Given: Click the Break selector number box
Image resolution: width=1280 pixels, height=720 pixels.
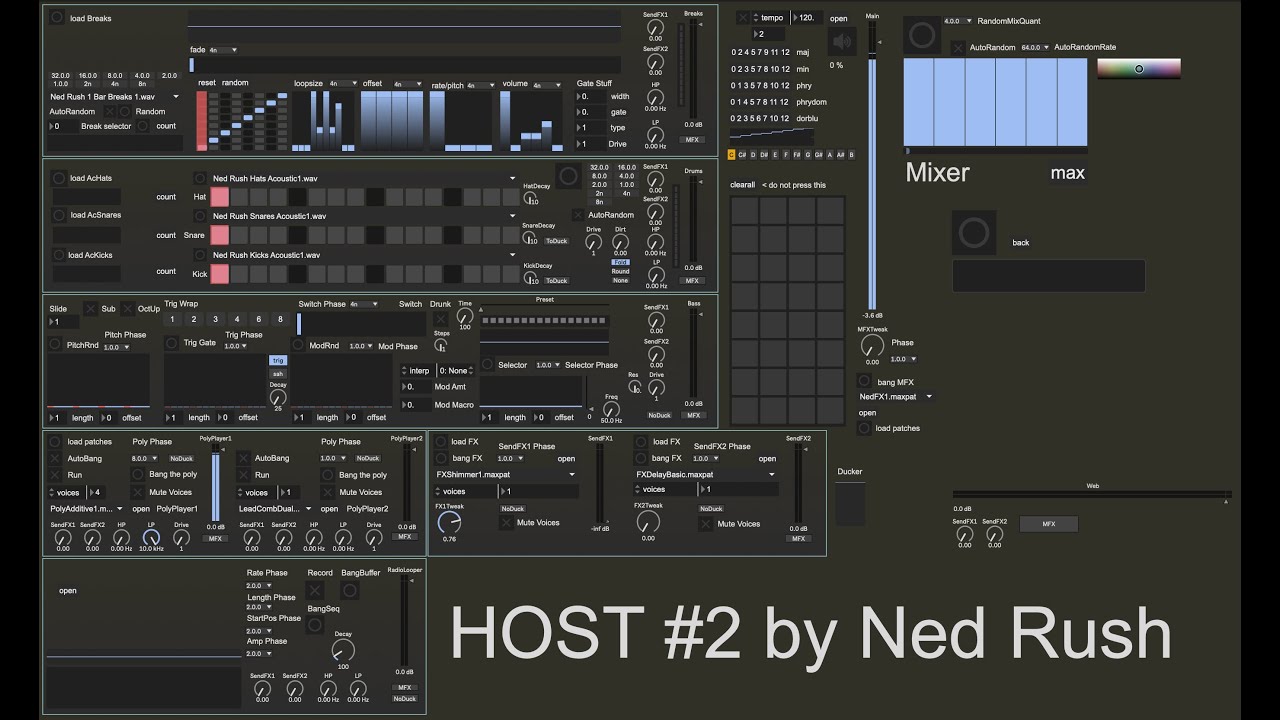Looking at the screenshot, I should point(62,127).
